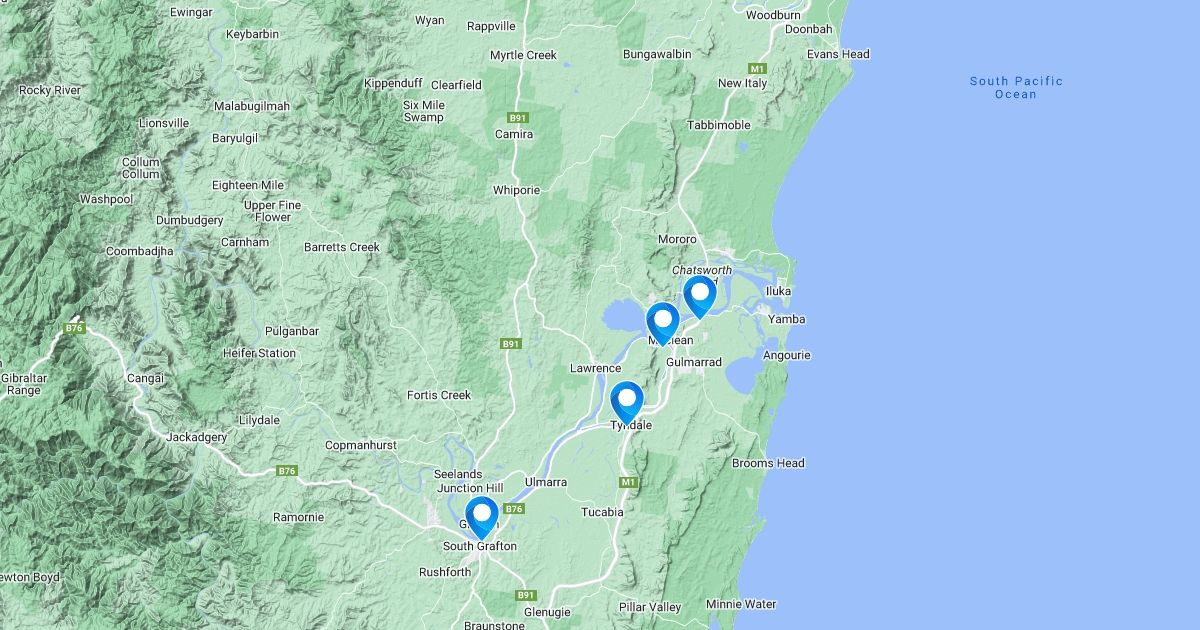Viewport: 1200px width, 630px height.
Task: Click the Clearfield label
Action: 457,85
